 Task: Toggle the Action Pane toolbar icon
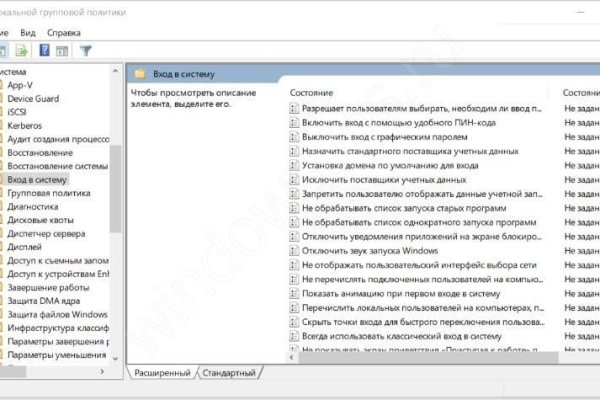coord(62,50)
